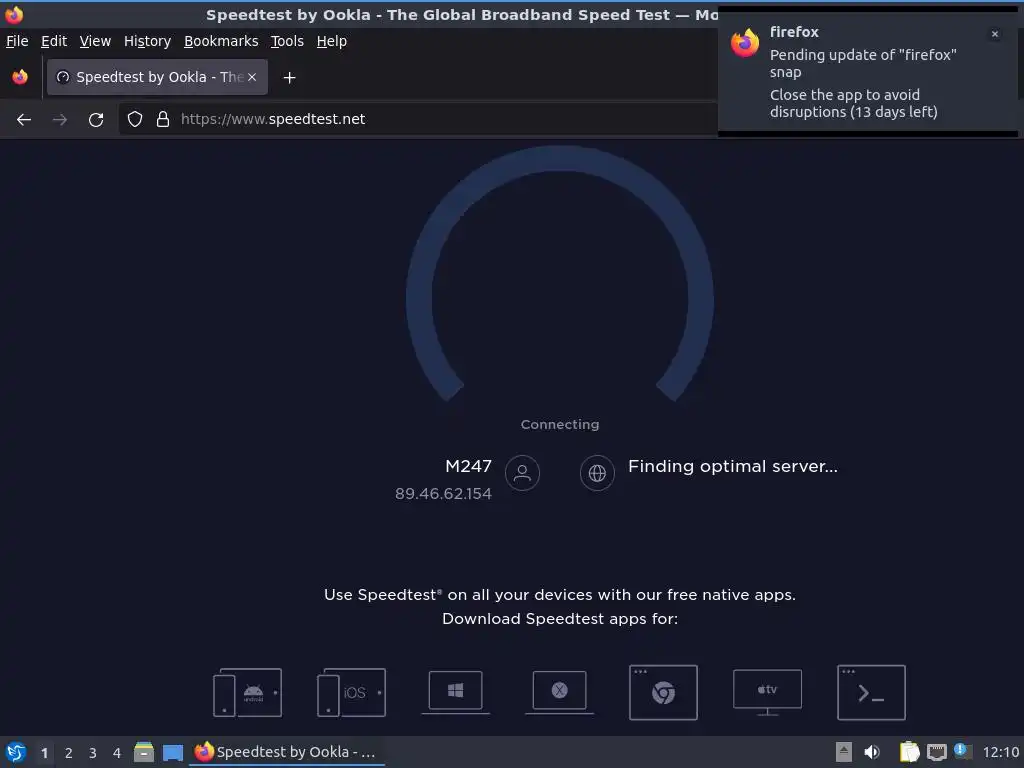Image resolution: width=1024 pixels, height=768 pixels.
Task: Open the macOS app download icon
Action: [560, 692]
